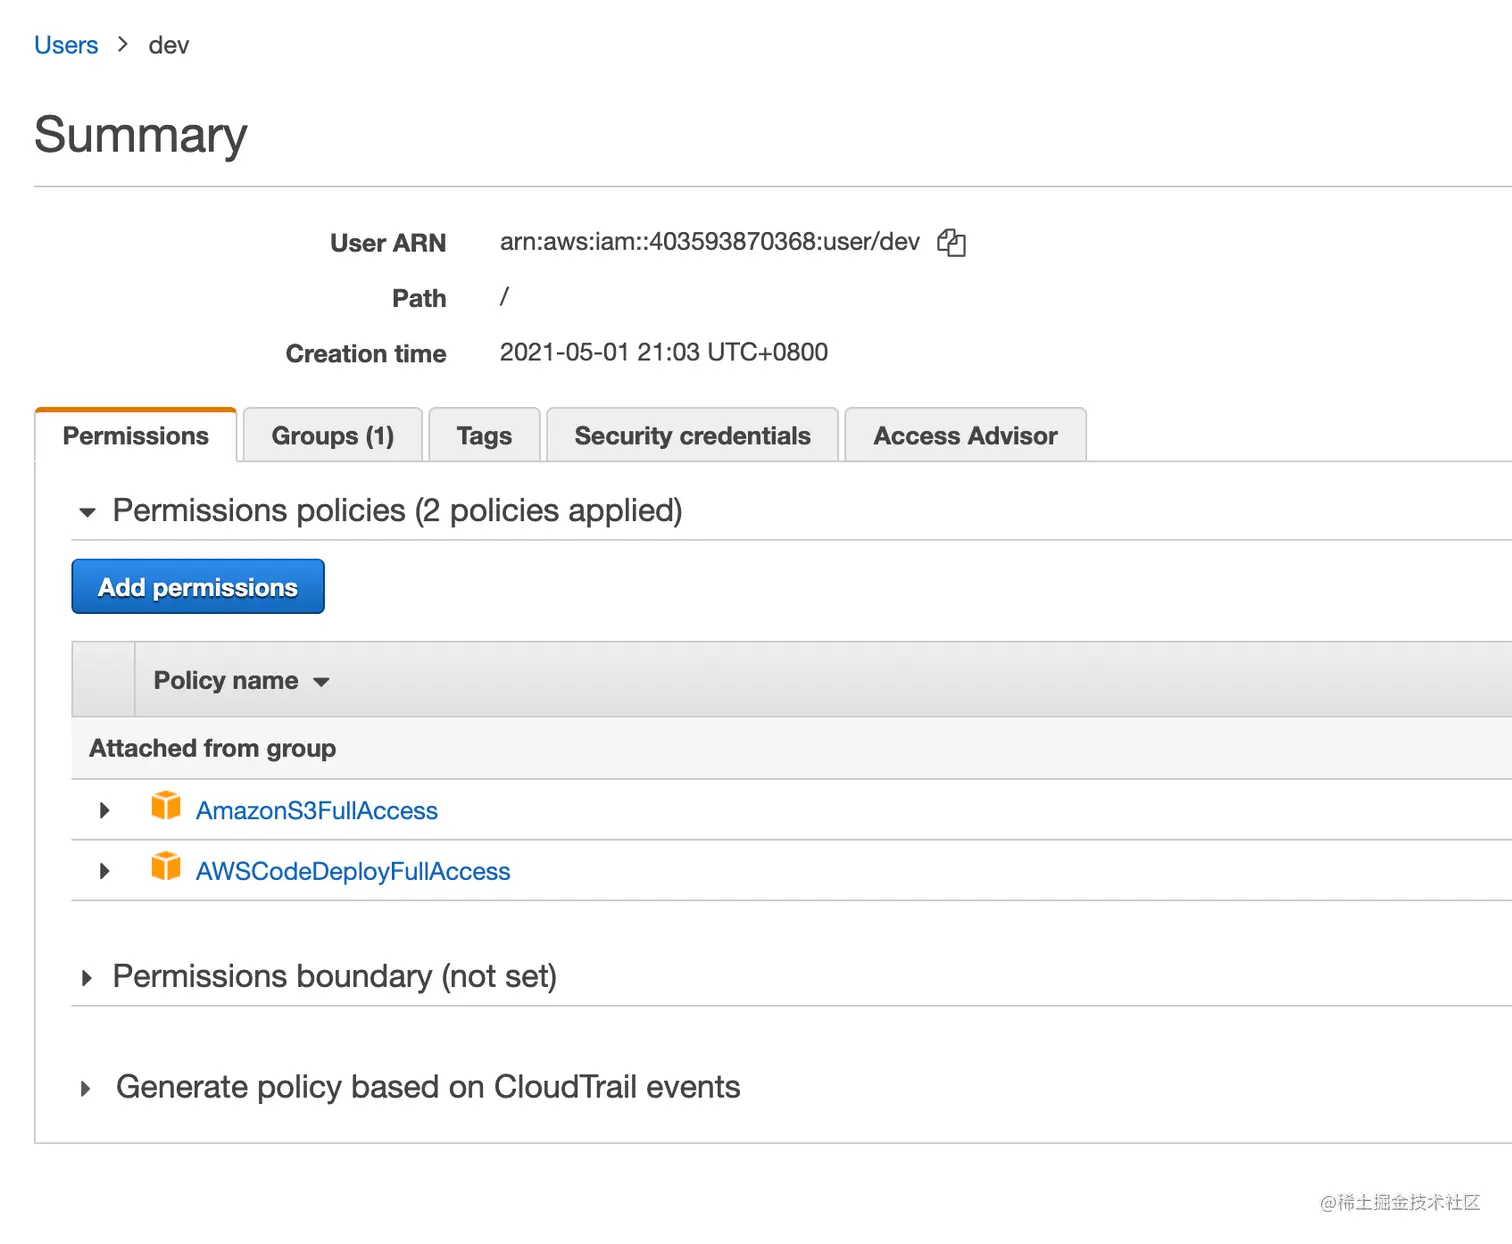Copy the user ARN
The image size is (1512, 1244).
click(x=951, y=242)
